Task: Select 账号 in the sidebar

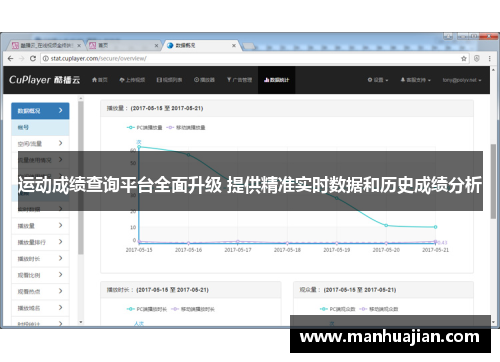Action: pyautogui.click(x=40, y=127)
